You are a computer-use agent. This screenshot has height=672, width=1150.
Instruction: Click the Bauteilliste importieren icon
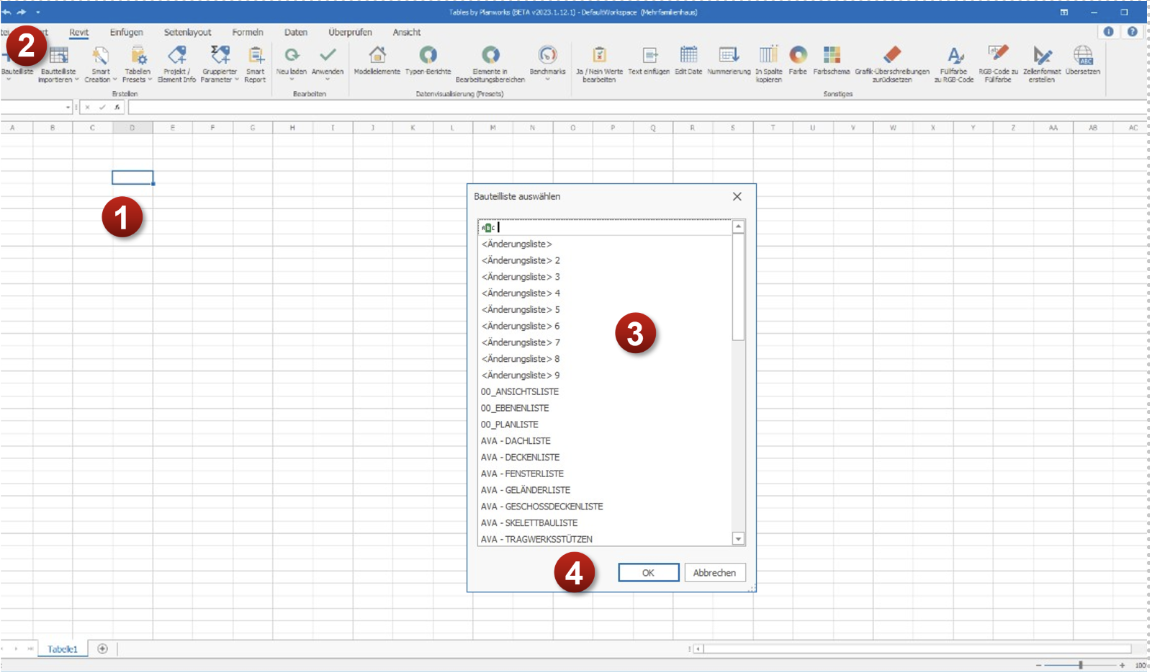58,56
